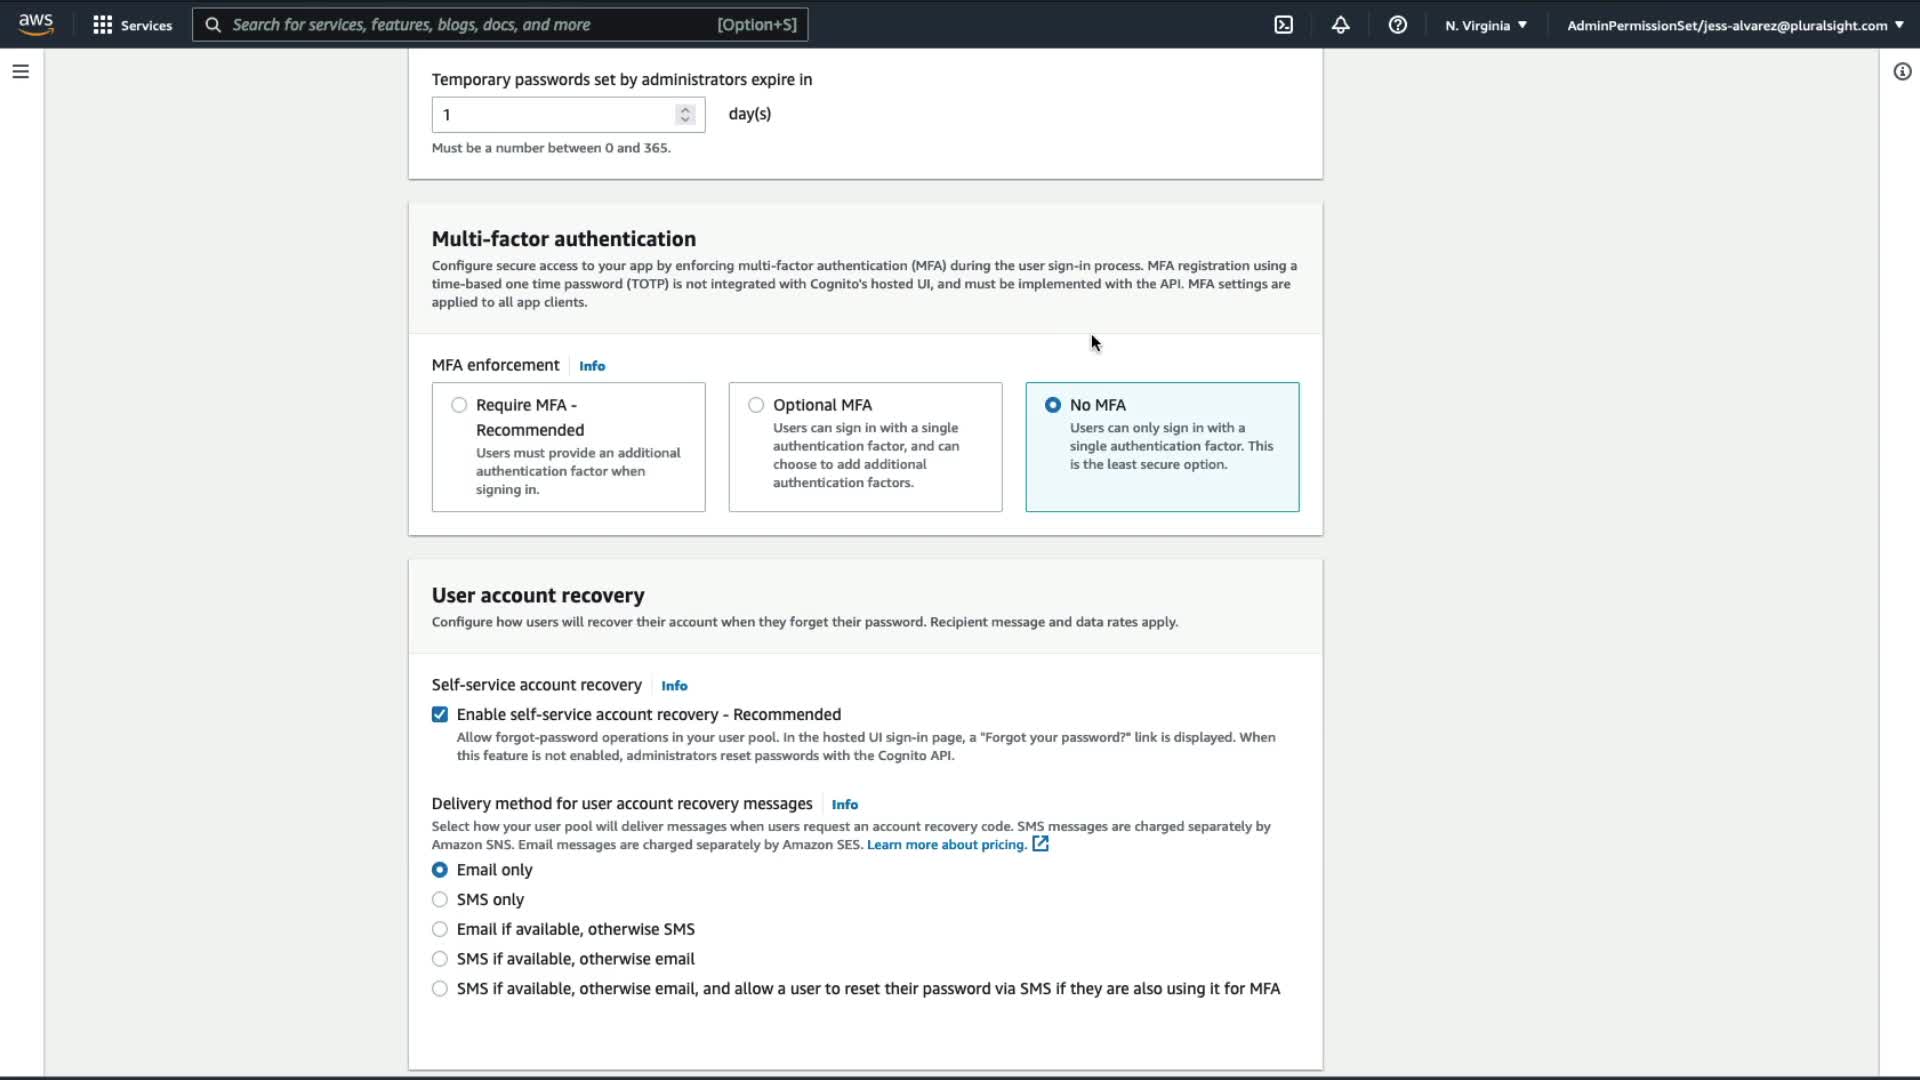The image size is (1920, 1080).
Task: Select Email if available, otherwise SMS
Action: tap(440, 929)
